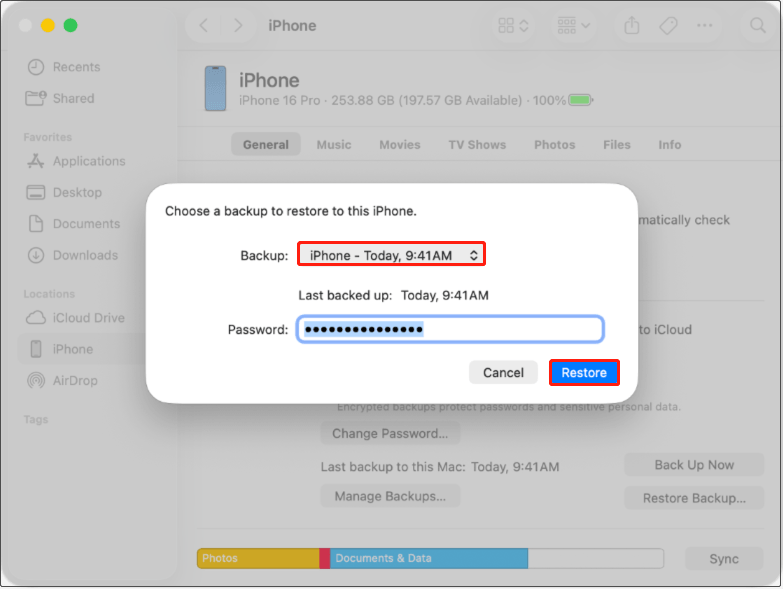Image resolution: width=783 pixels, height=589 pixels.
Task: Click the Shared folder icon
Action: (36, 98)
